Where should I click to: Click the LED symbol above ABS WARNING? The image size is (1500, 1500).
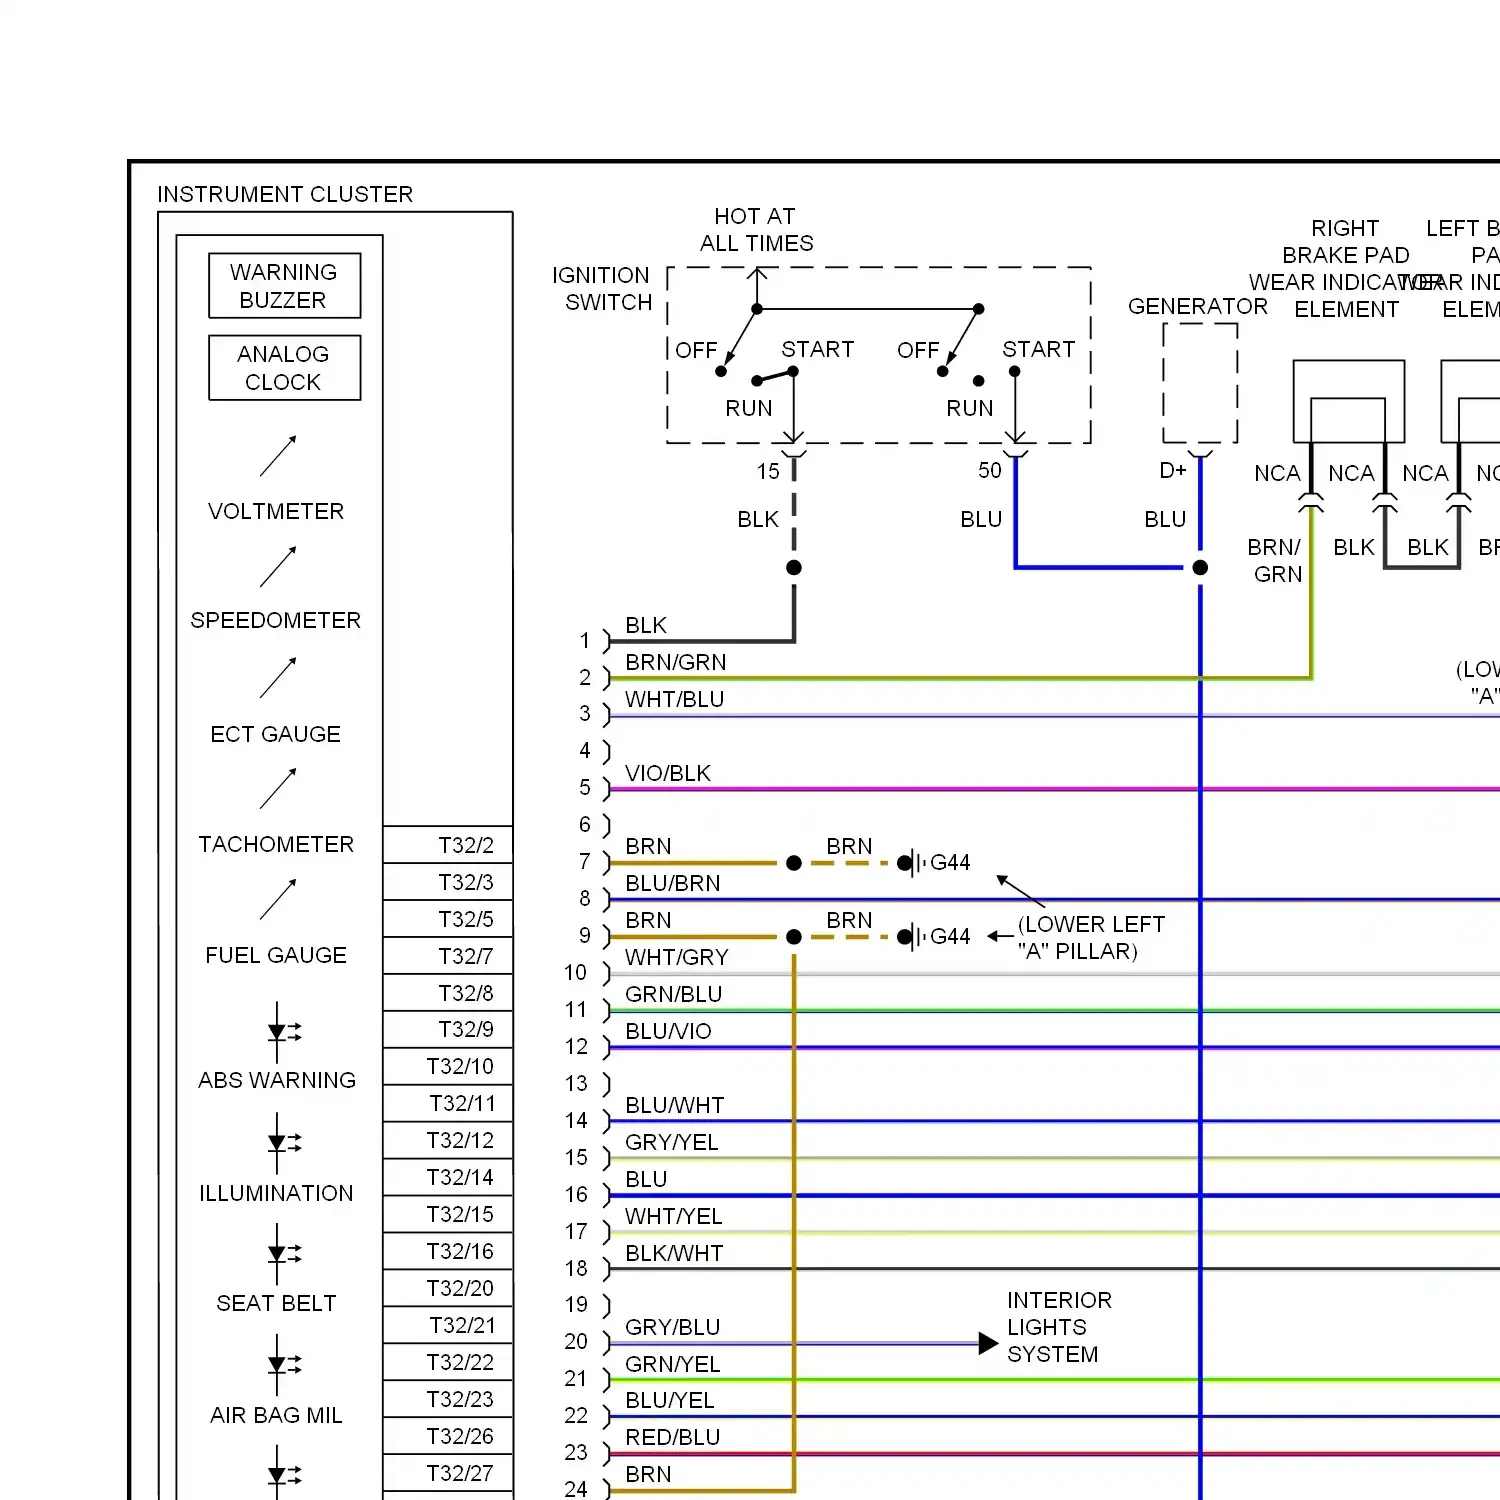point(284,1032)
